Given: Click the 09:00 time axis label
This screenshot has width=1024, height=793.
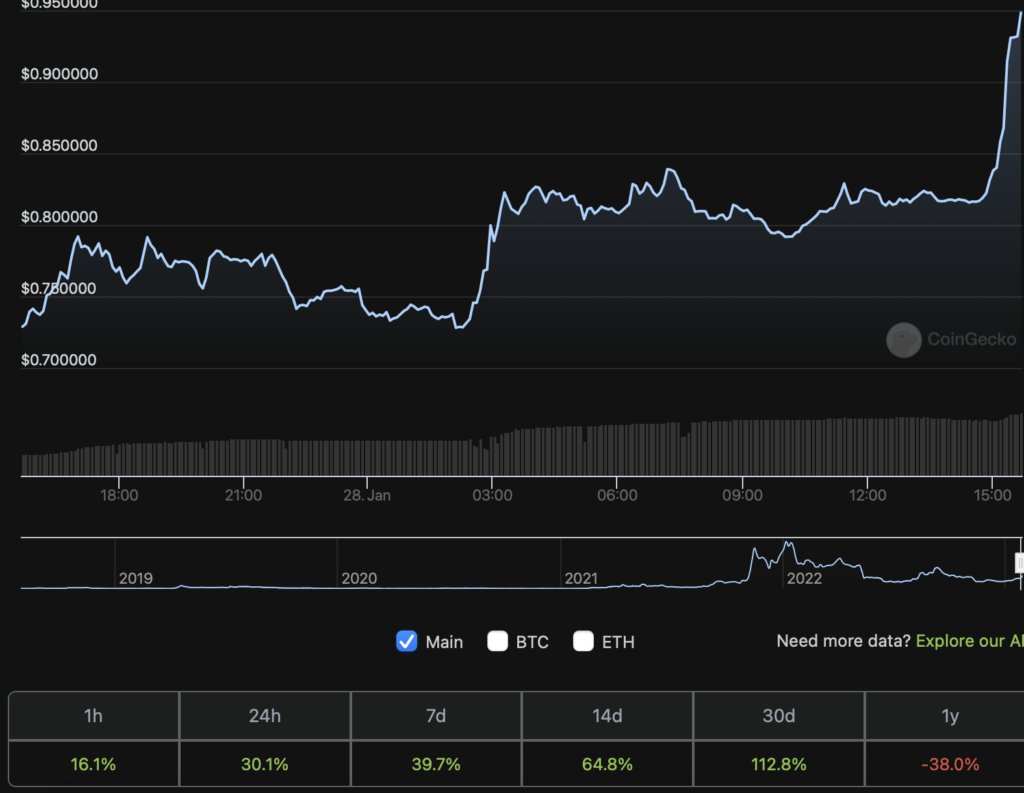Looking at the screenshot, I should [x=743, y=495].
